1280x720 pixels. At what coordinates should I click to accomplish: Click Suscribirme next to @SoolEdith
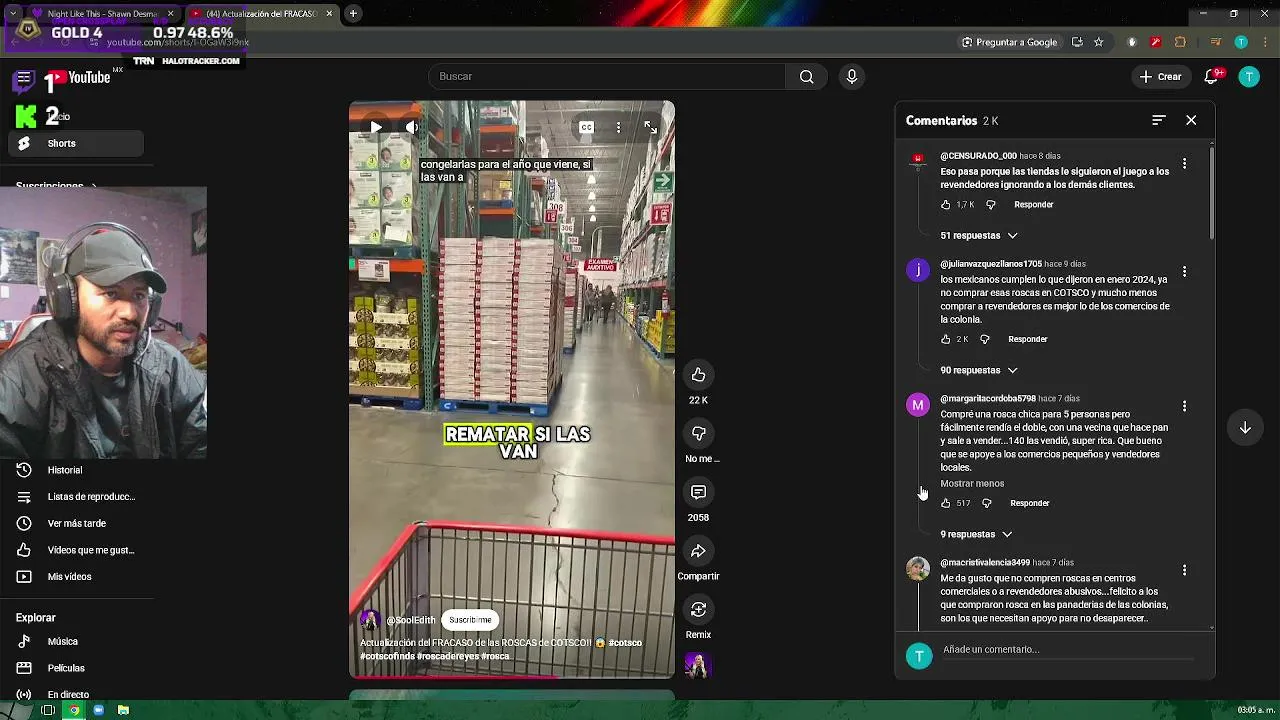[x=470, y=620]
